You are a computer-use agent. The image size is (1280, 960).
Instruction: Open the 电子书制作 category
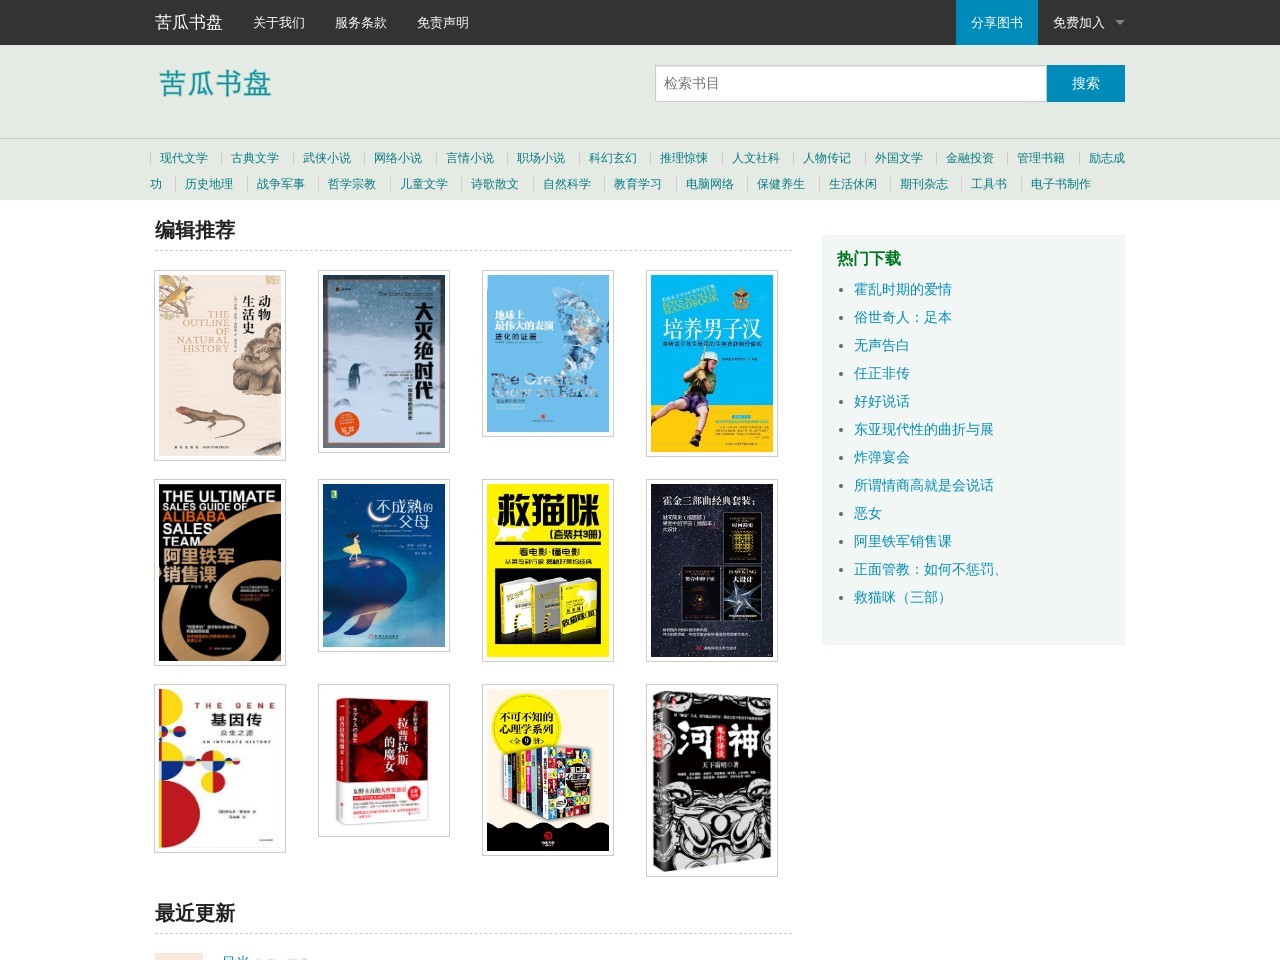tap(1060, 184)
